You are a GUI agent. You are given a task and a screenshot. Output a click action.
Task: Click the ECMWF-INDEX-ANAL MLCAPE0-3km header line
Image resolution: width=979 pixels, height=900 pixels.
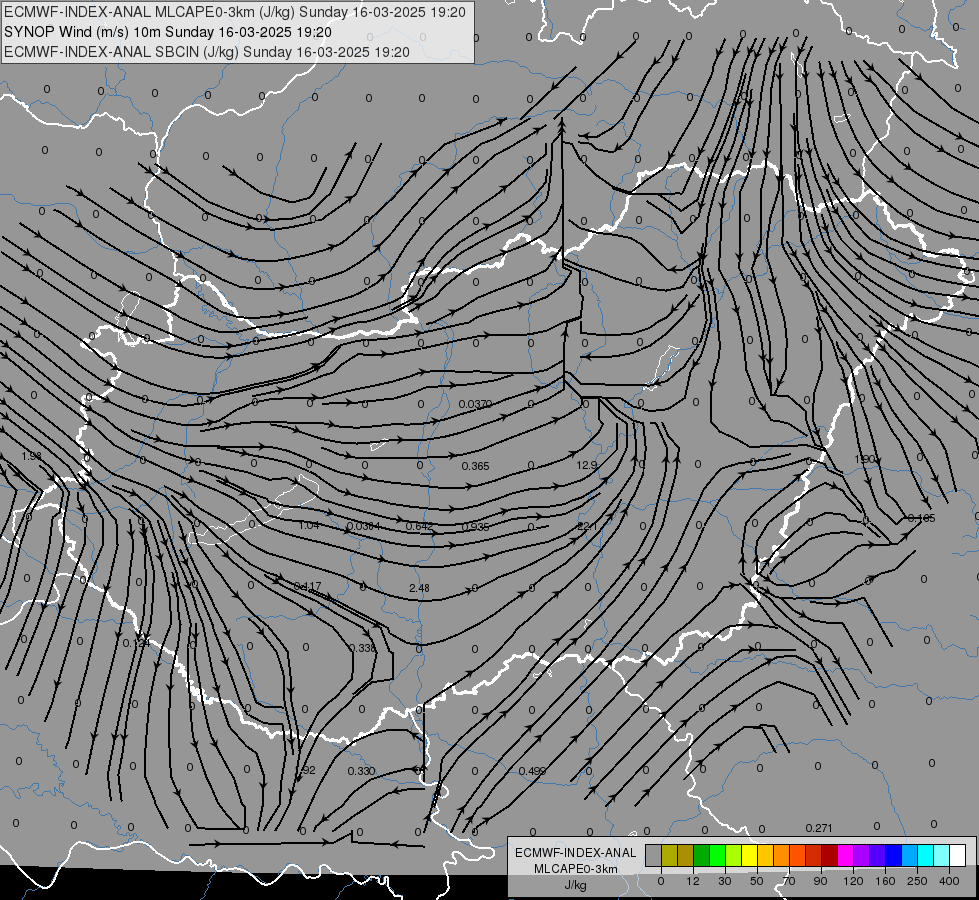point(235,12)
